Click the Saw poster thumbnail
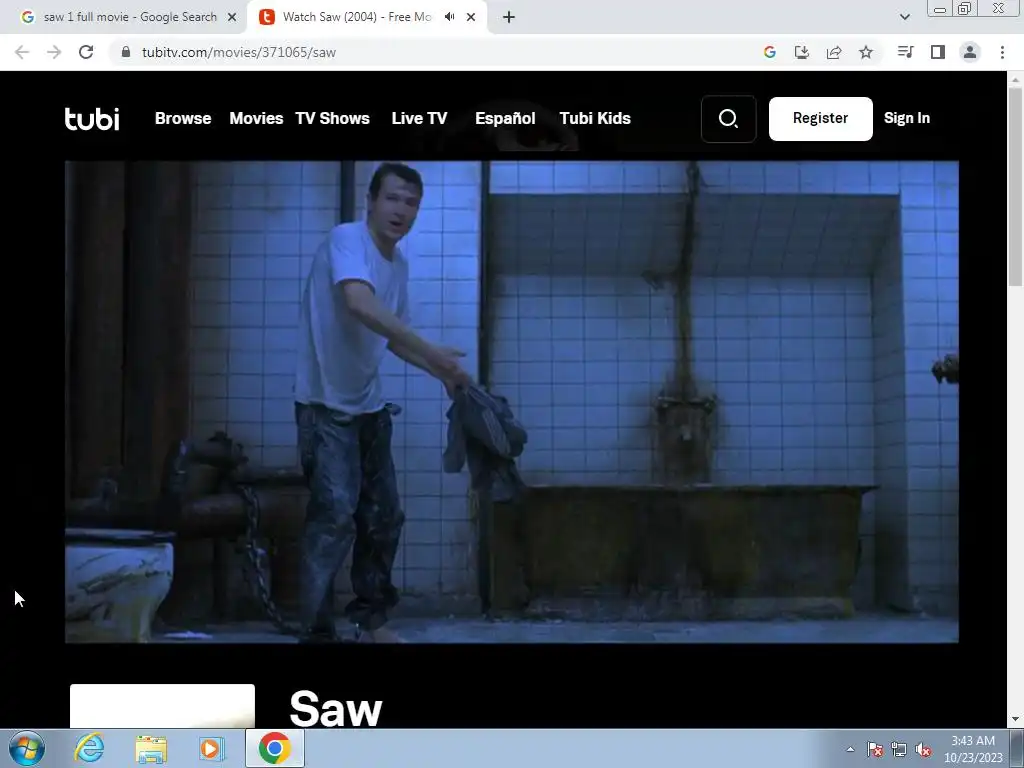 (162, 706)
